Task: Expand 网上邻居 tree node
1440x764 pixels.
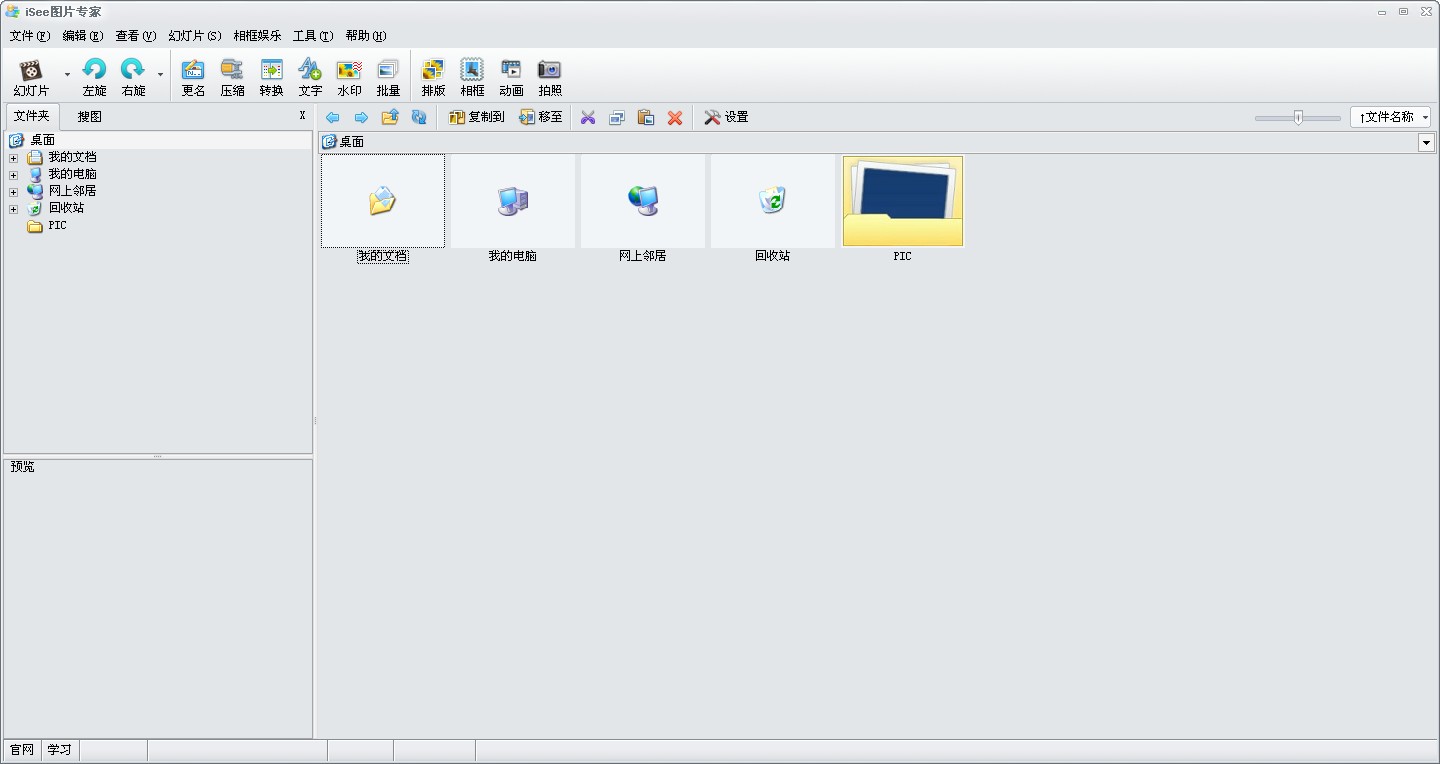Action: click(x=13, y=192)
